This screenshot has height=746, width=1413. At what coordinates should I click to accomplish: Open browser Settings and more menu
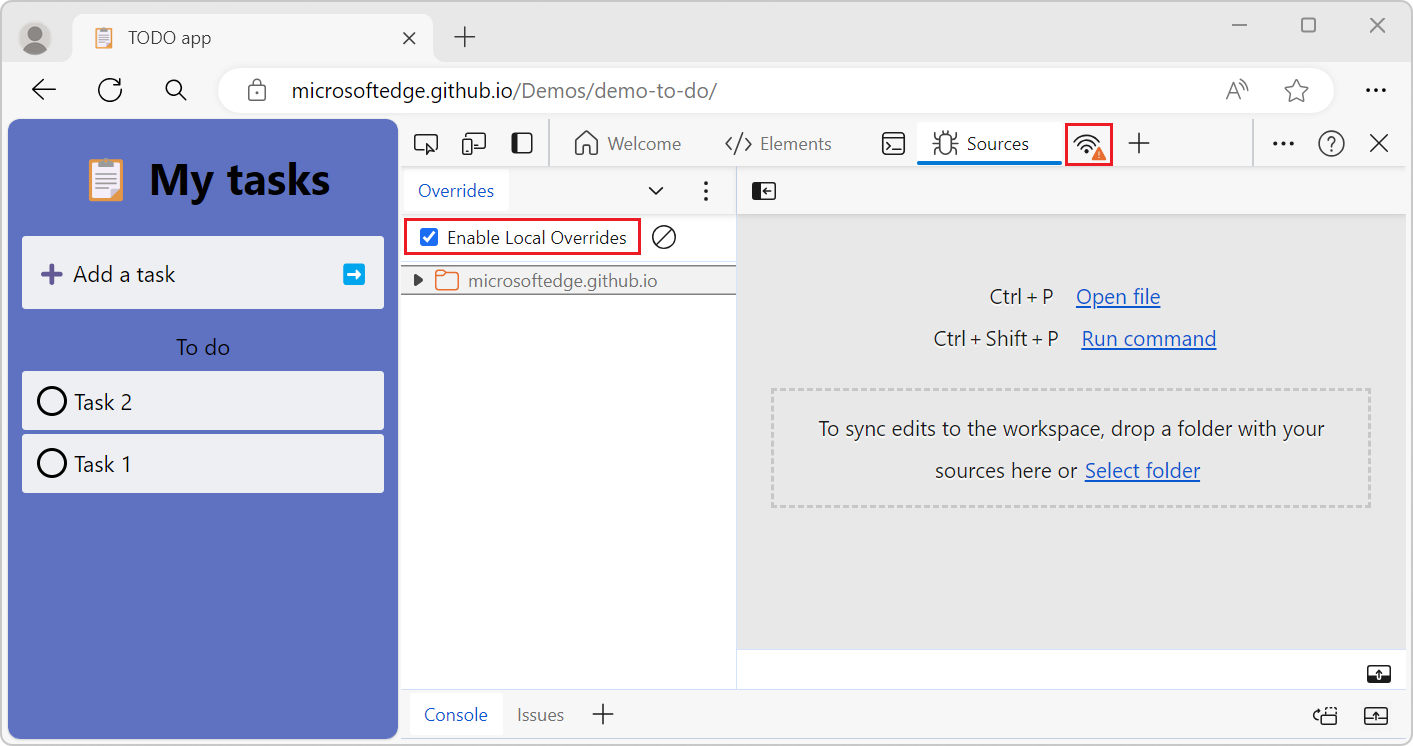[1376, 90]
